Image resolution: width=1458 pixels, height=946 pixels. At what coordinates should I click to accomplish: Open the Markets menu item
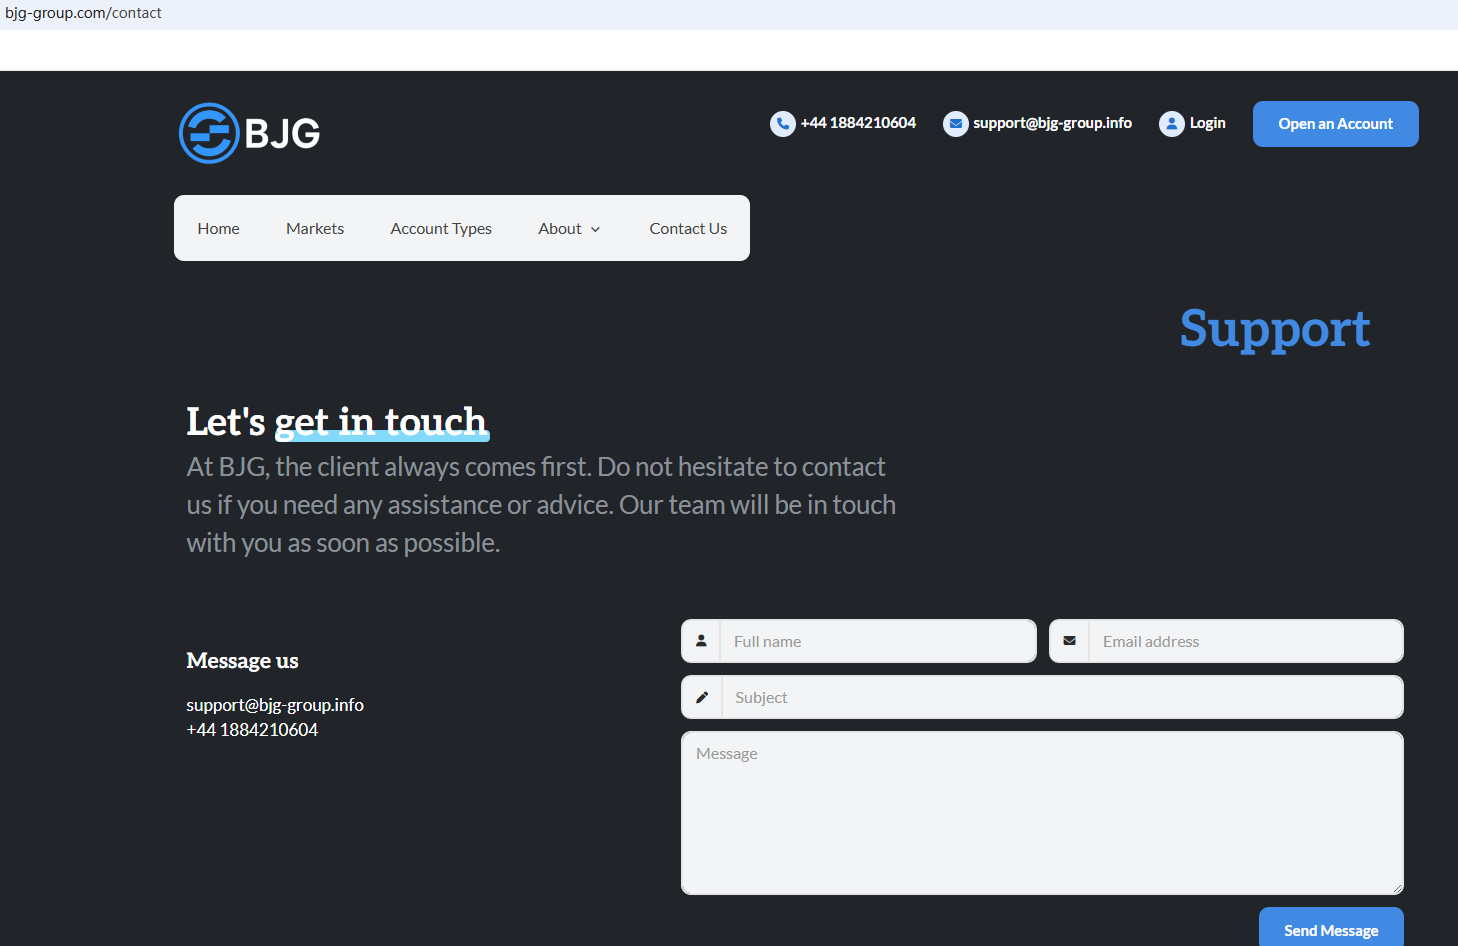pyautogui.click(x=315, y=229)
